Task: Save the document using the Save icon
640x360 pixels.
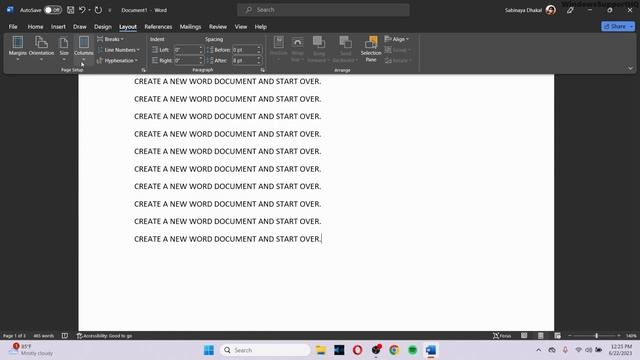Action: (71, 10)
